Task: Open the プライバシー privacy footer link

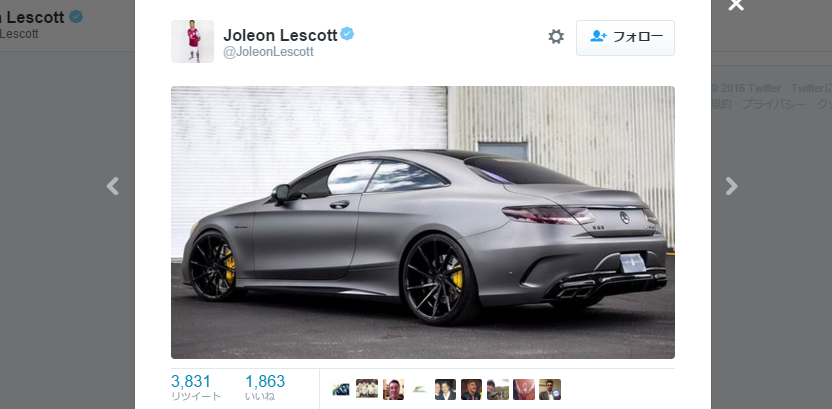Action: click(x=773, y=104)
